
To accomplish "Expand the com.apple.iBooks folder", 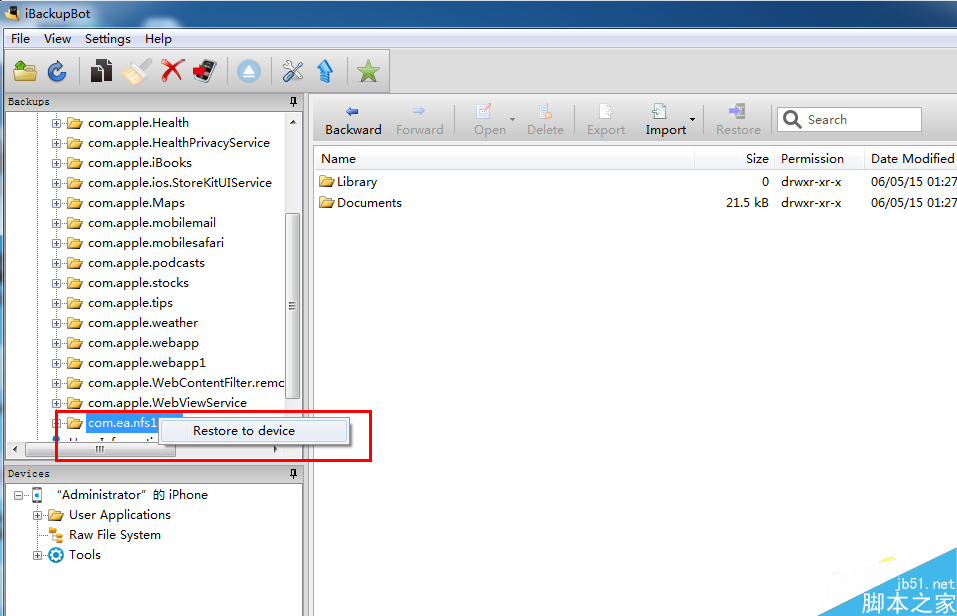I will tap(56, 163).
